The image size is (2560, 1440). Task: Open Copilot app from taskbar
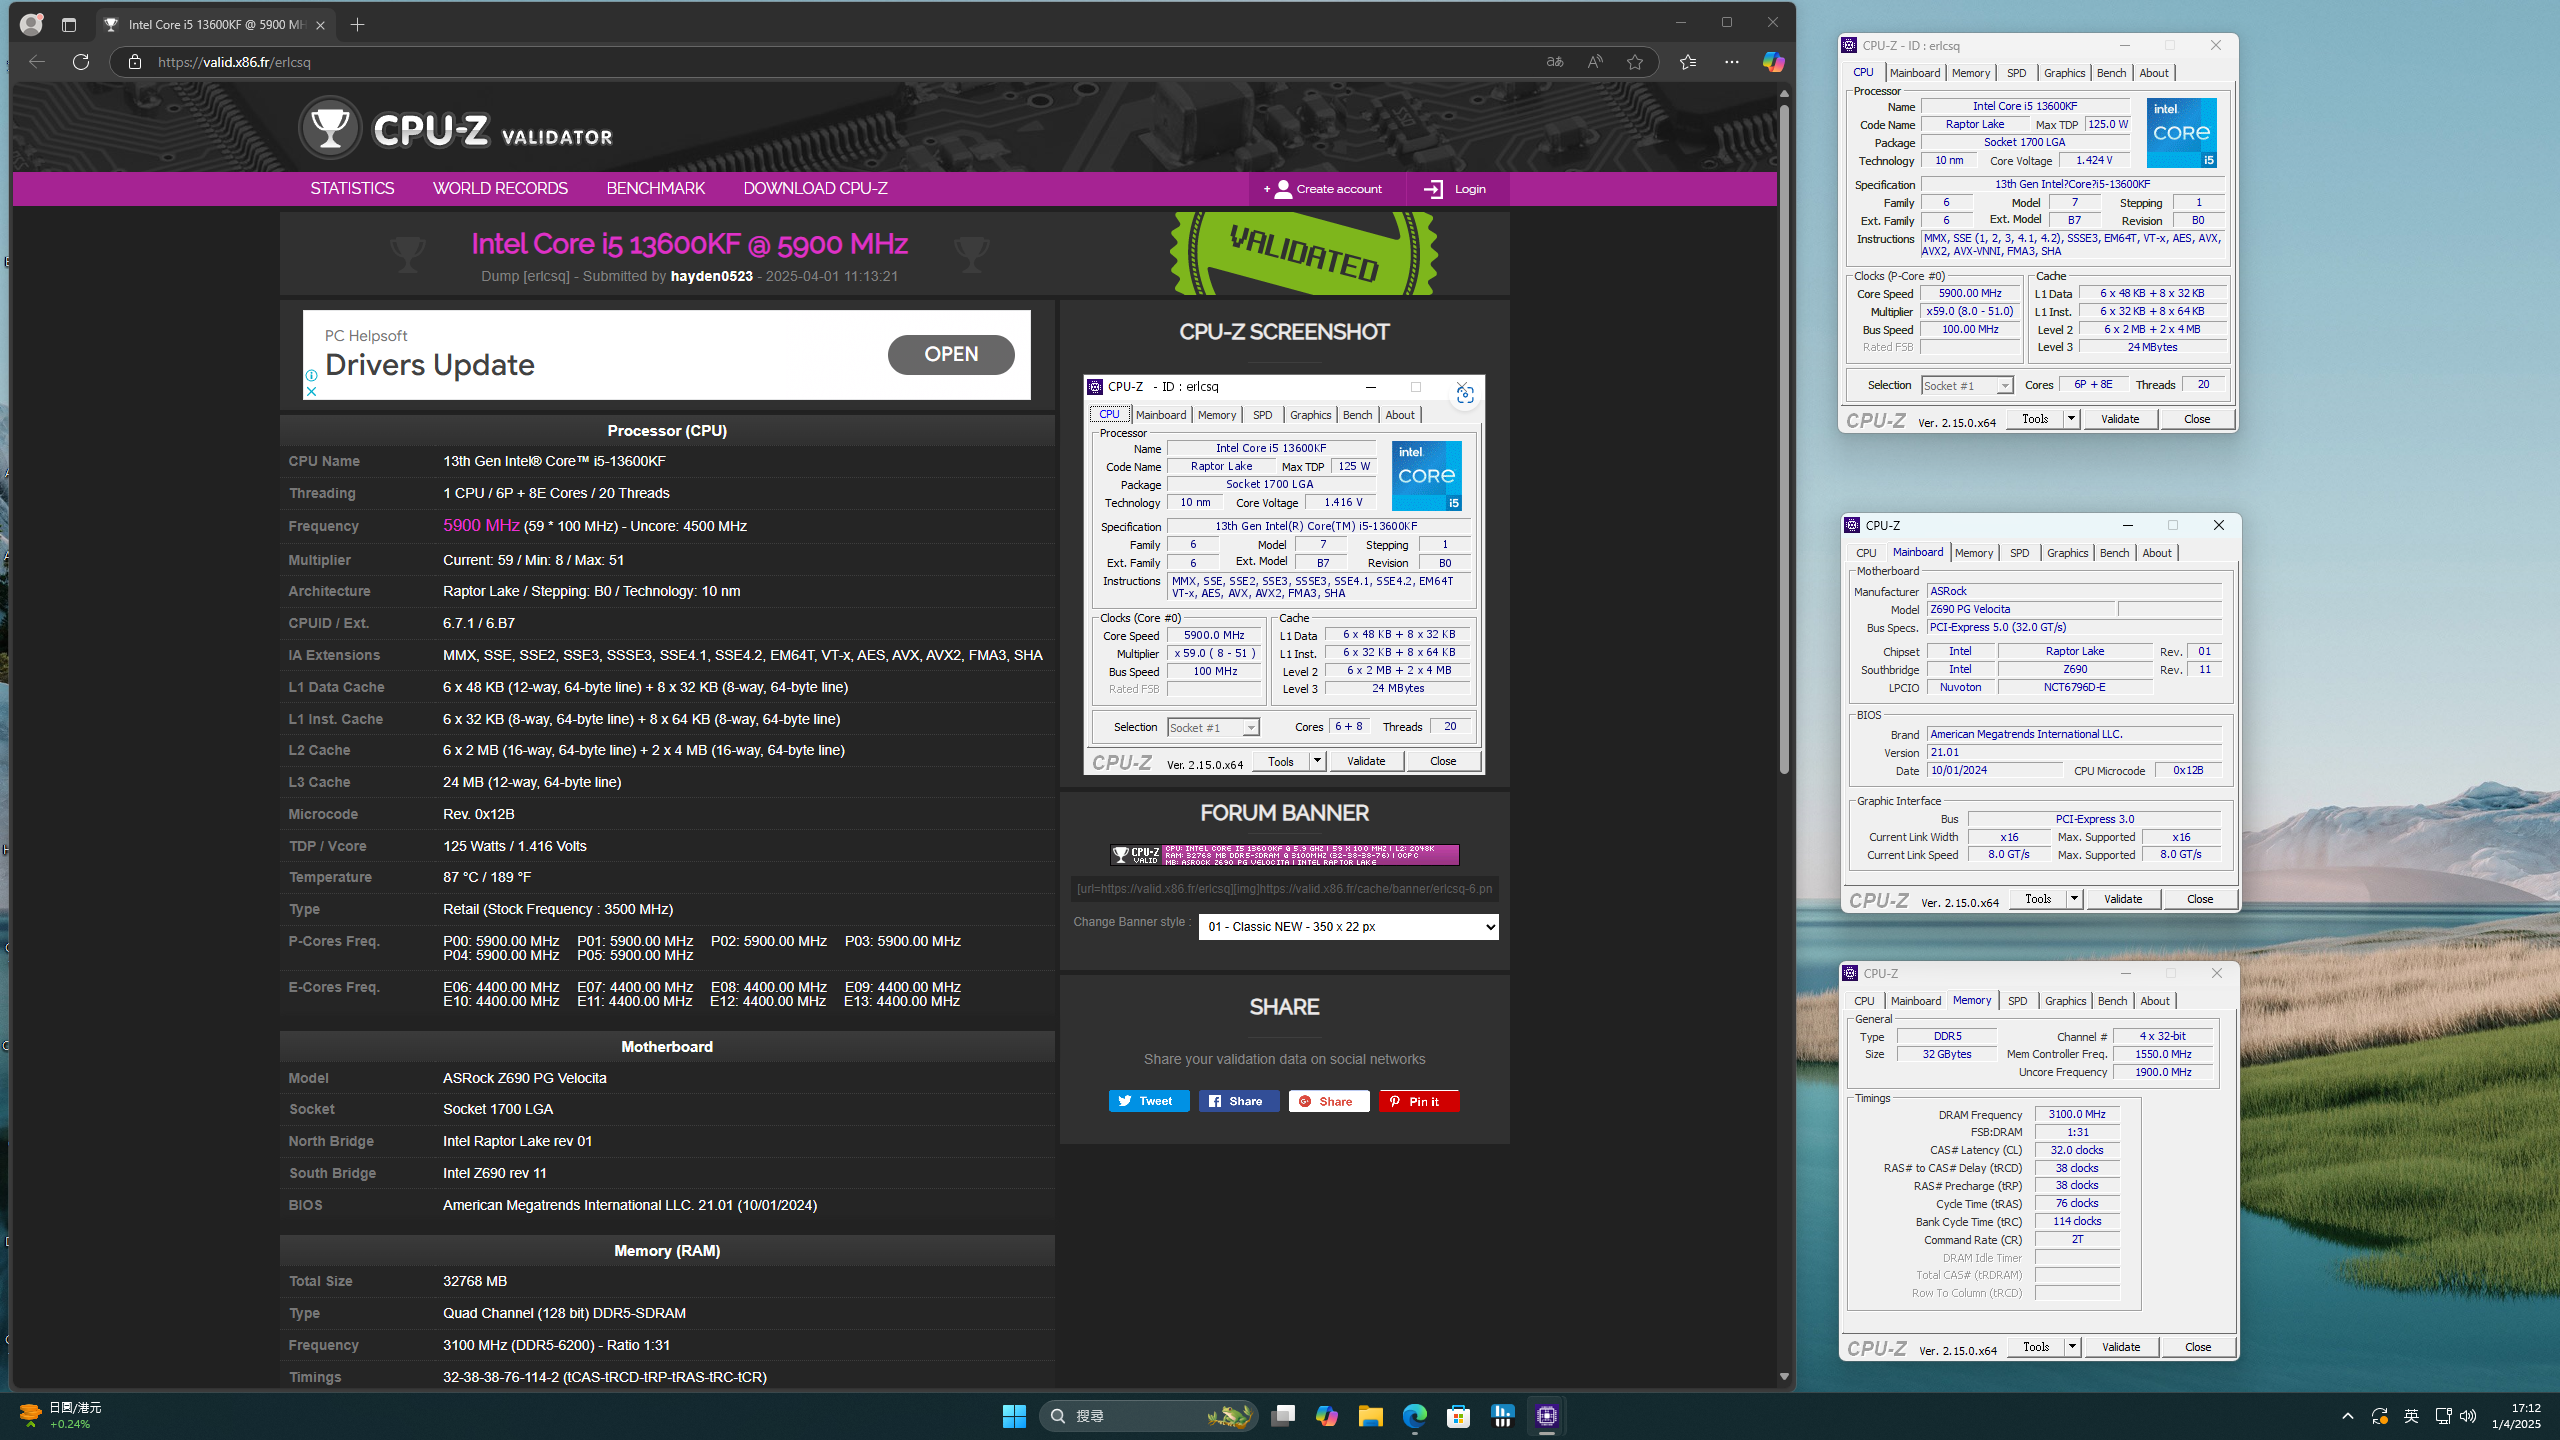(1327, 1415)
